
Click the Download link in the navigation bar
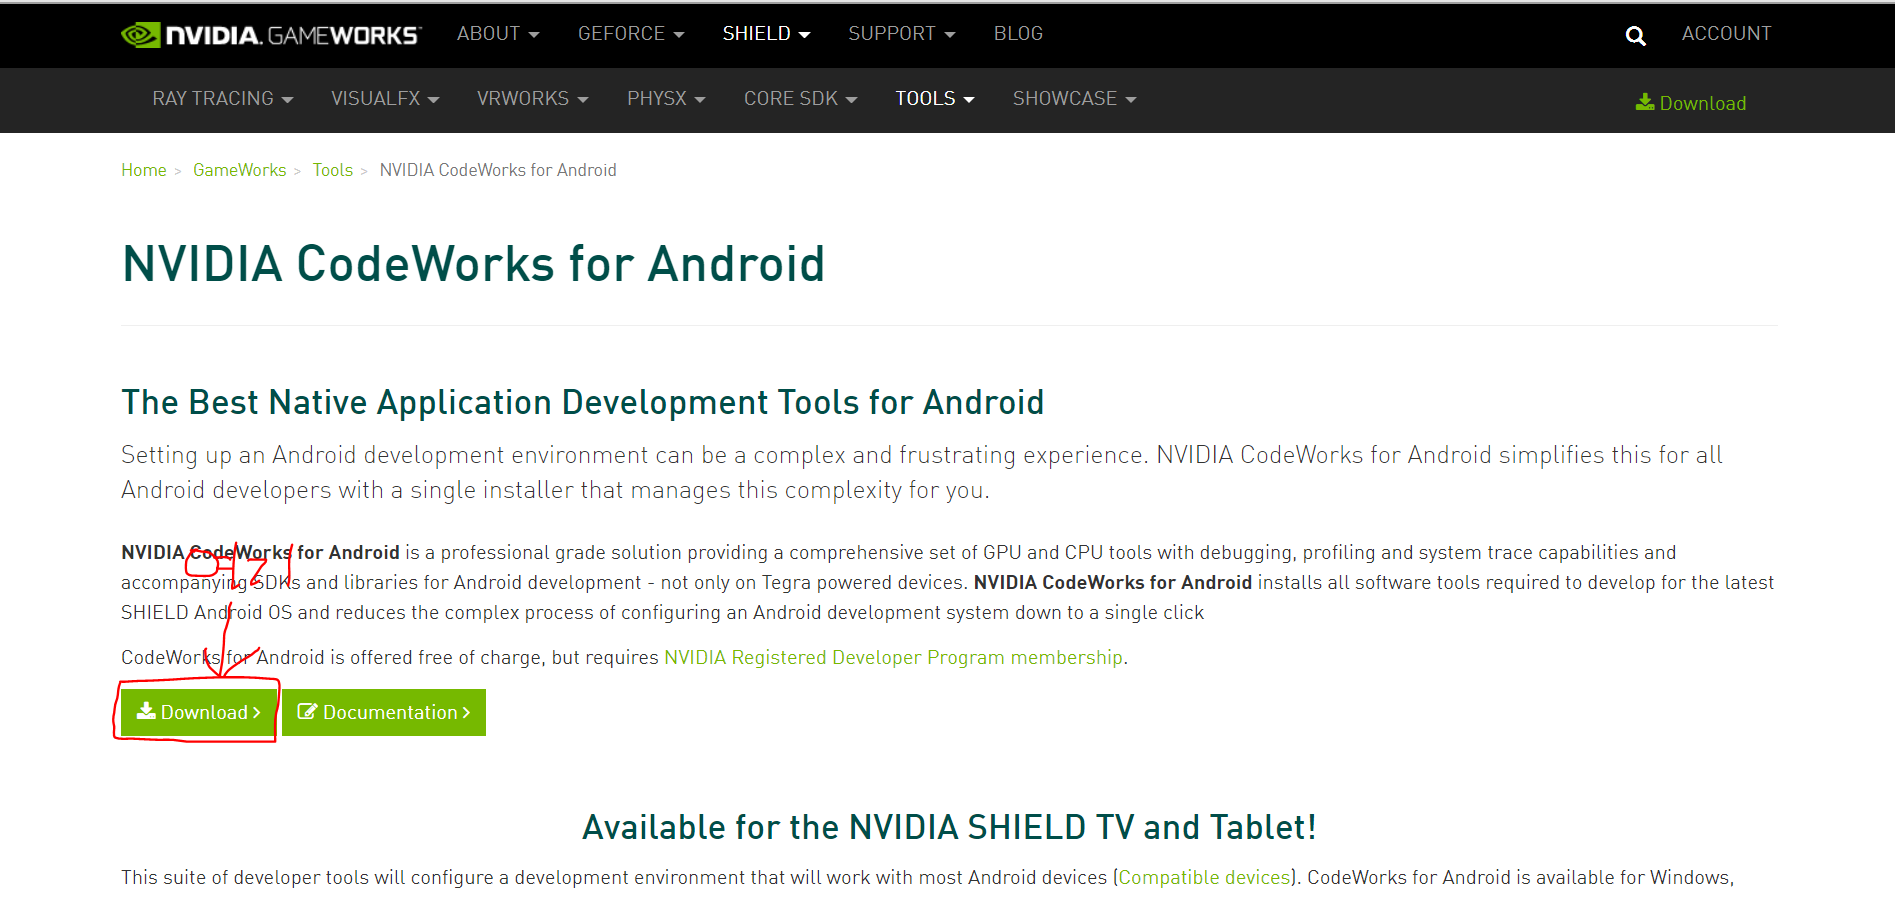(1691, 103)
